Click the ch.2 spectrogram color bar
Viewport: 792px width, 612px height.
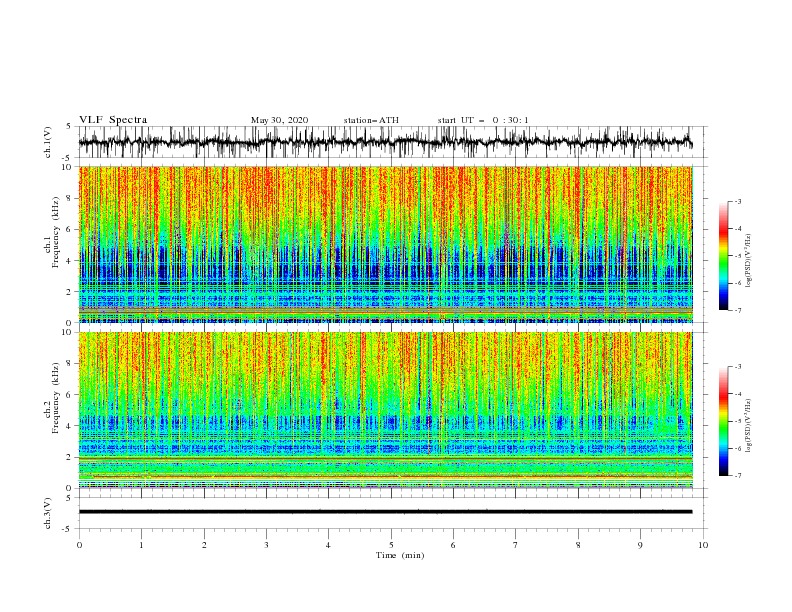724,421
